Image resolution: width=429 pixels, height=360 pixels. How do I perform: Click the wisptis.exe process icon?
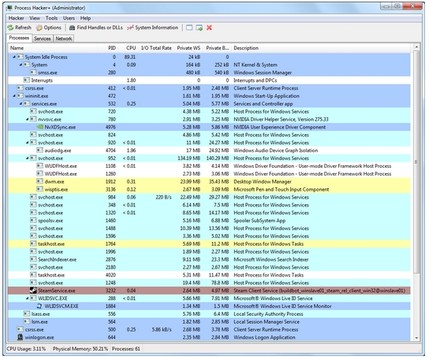pos(40,189)
